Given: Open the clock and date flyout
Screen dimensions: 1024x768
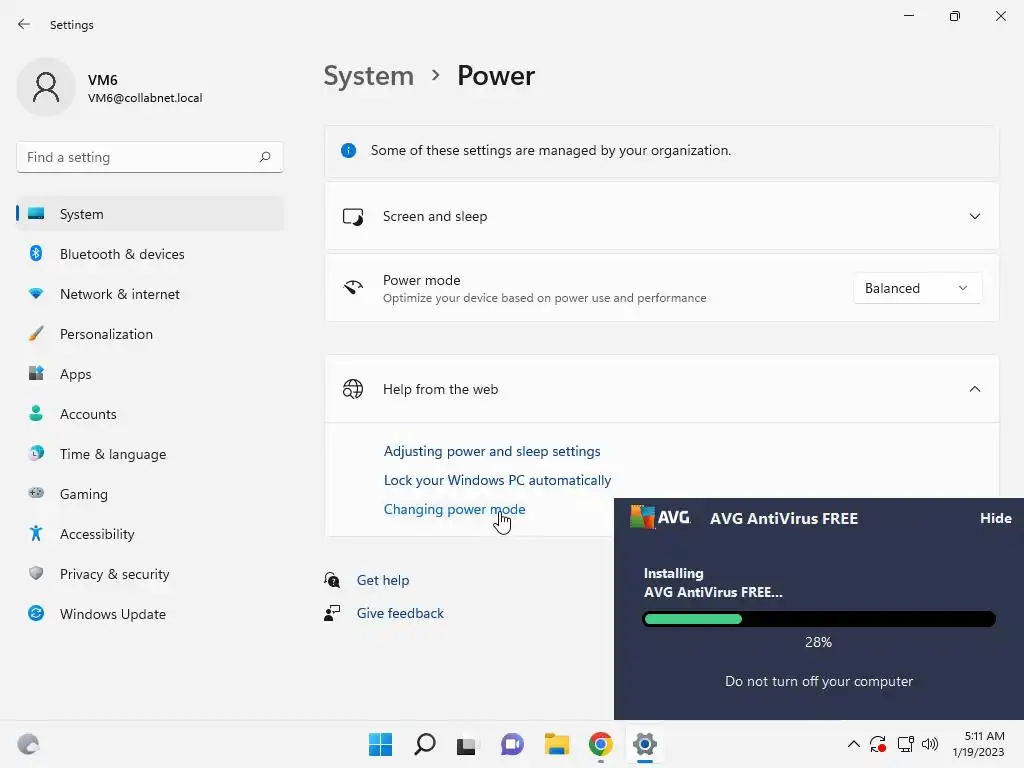Looking at the screenshot, I should click(x=978, y=744).
